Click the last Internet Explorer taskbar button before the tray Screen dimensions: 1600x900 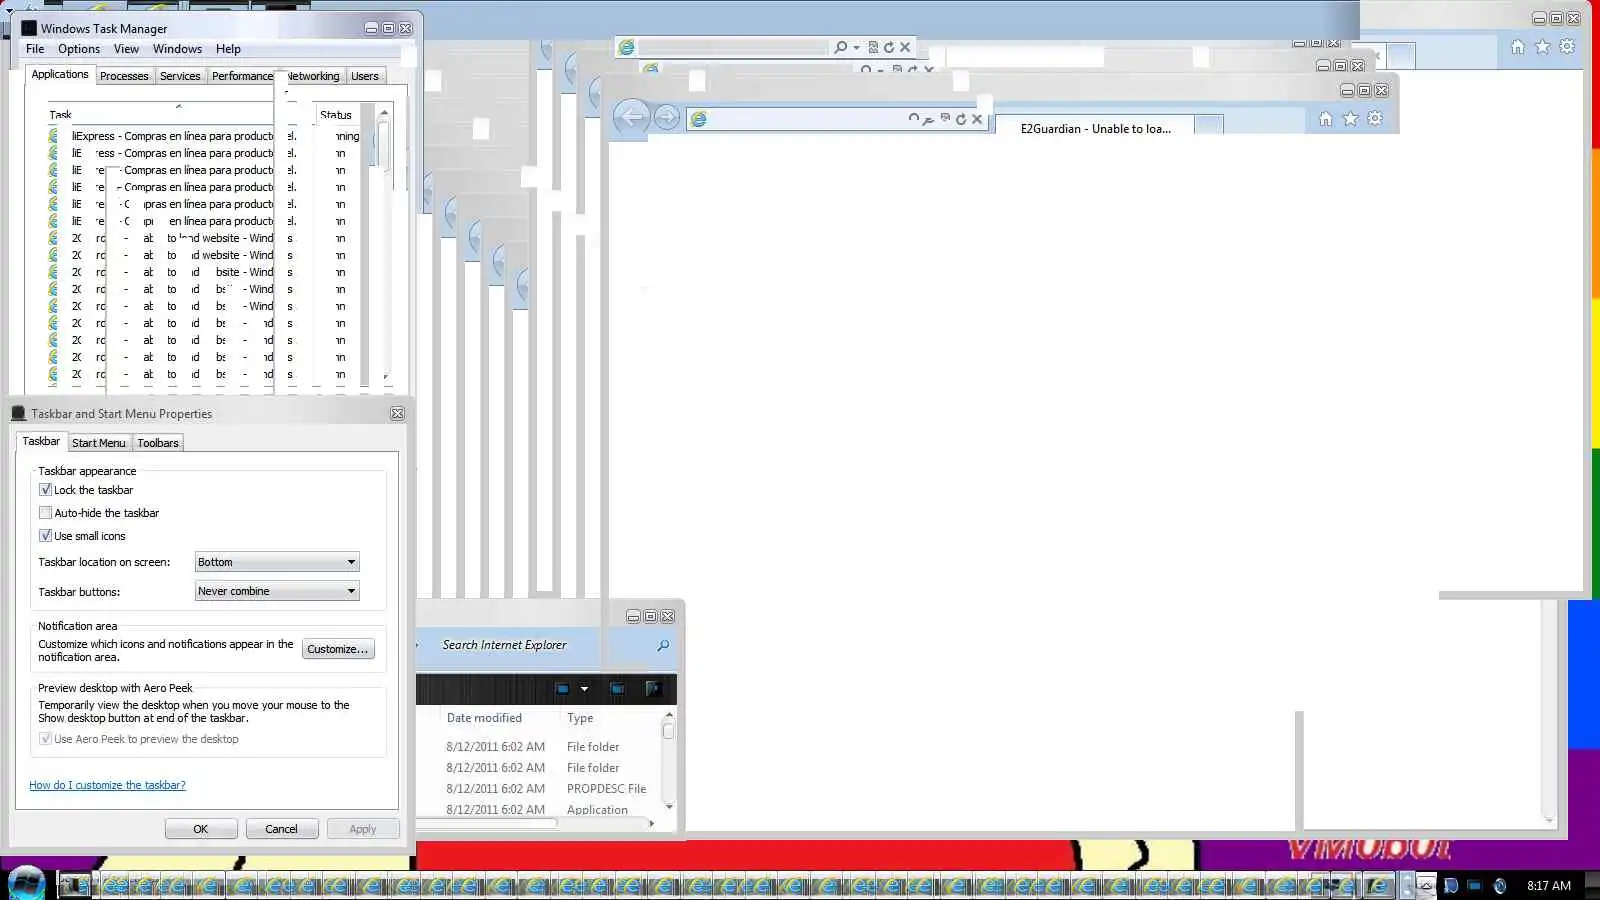click(1378, 885)
